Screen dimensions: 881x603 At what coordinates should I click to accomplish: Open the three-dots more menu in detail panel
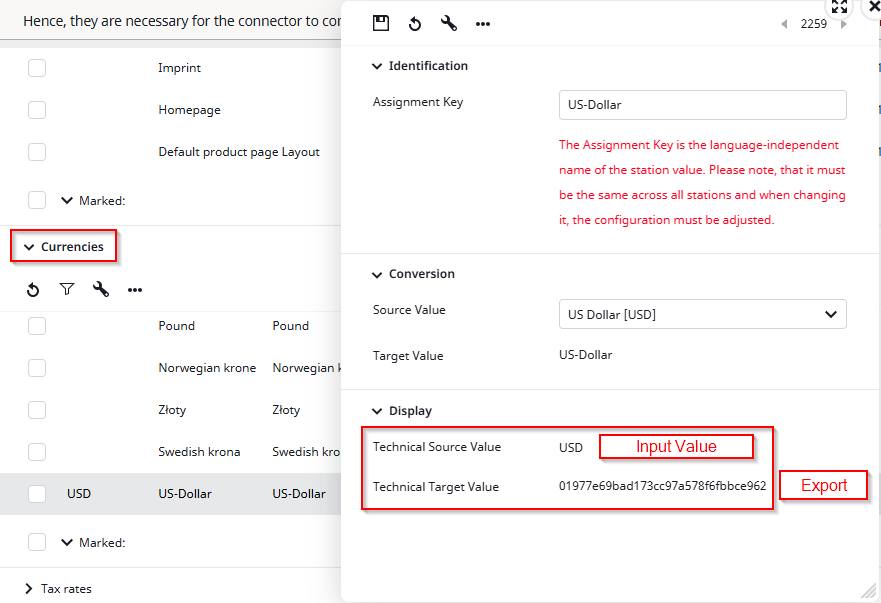[x=483, y=24]
